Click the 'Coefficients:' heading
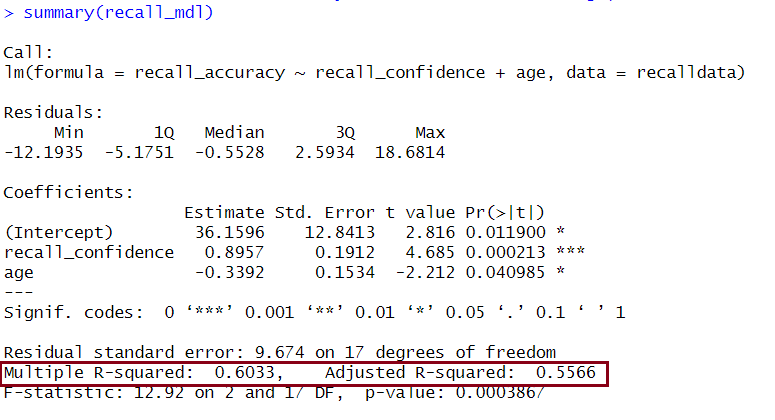The height and width of the screenshot is (420, 775). pyautogui.click(x=68, y=192)
